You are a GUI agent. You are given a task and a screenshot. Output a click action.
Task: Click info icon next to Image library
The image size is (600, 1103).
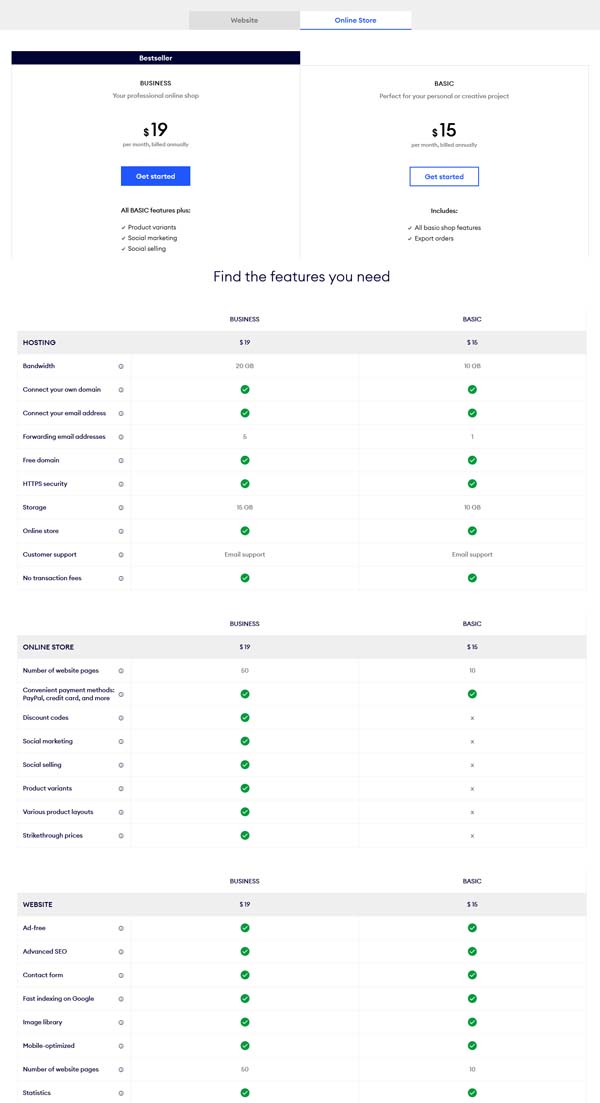click(121, 1022)
